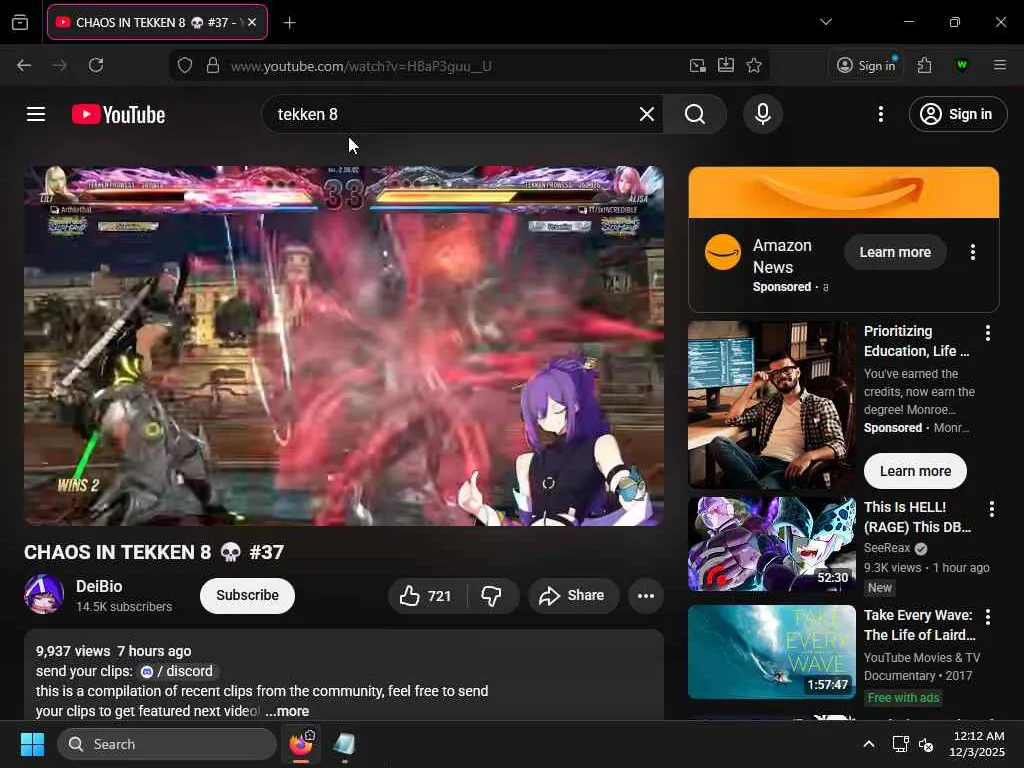Viewport: 1024px width, 768px height.
Task: Click the YouTube Sign in button
Action: click(x=957, y=114)
